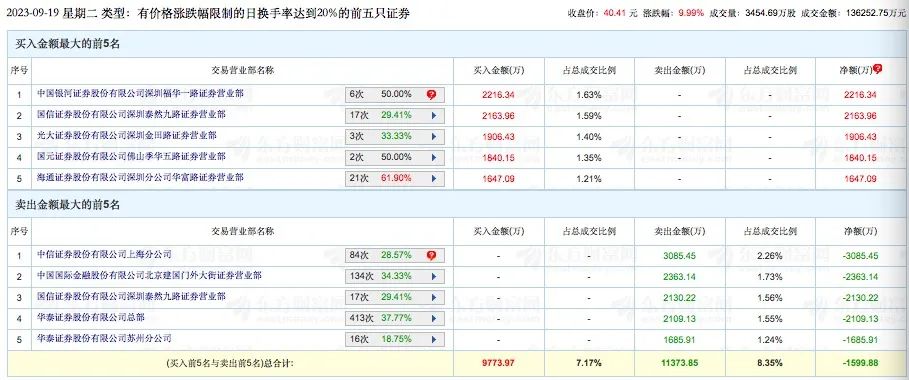Viewport: 909px width, 380px height.
Task: Click arrow icon in 华泰证券总部 413次 row
Action: pyautogui.click(x=433, y=318)
